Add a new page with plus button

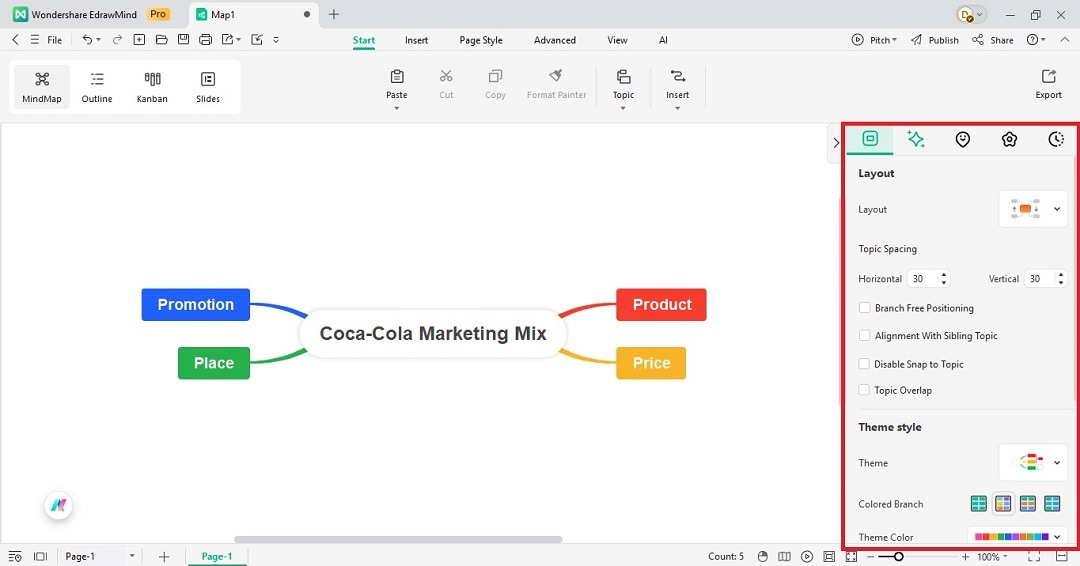click(x=164, y=556)
